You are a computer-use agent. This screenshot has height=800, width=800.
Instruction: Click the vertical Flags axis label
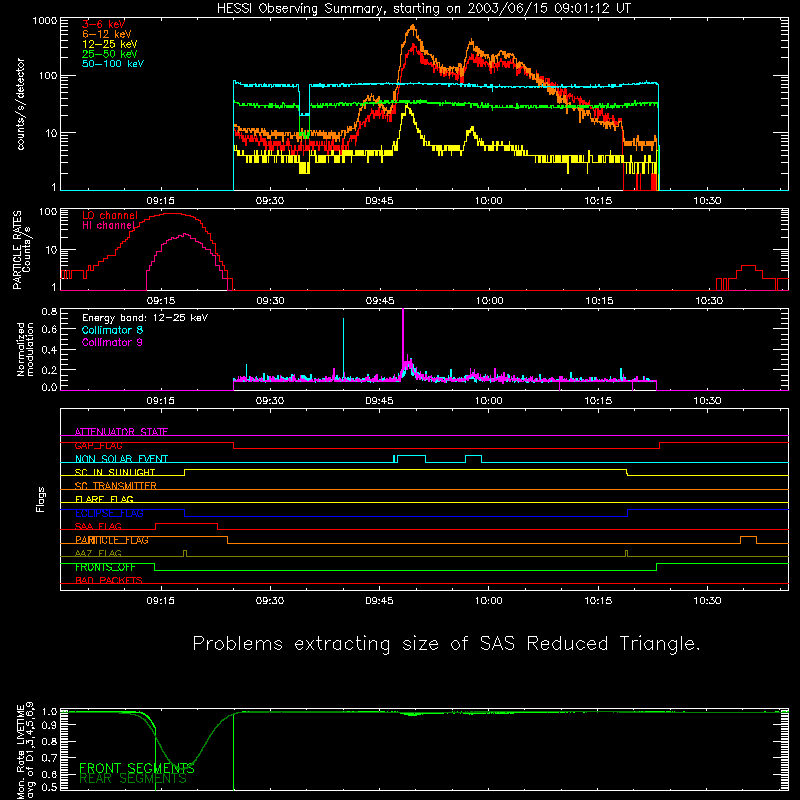(41, 500)
